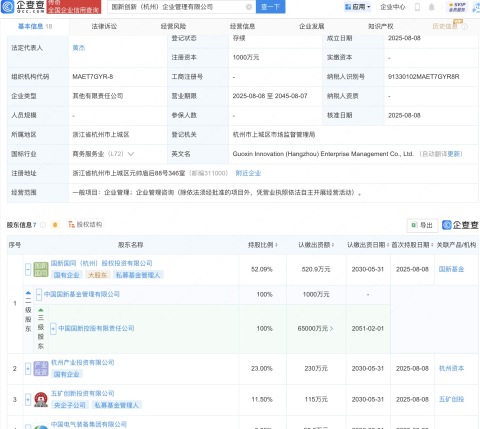The image size is (480, 429).
Task: Collapse the 国新国同（杭州）股权投资 shareholder row
Action: click(28, 269)
